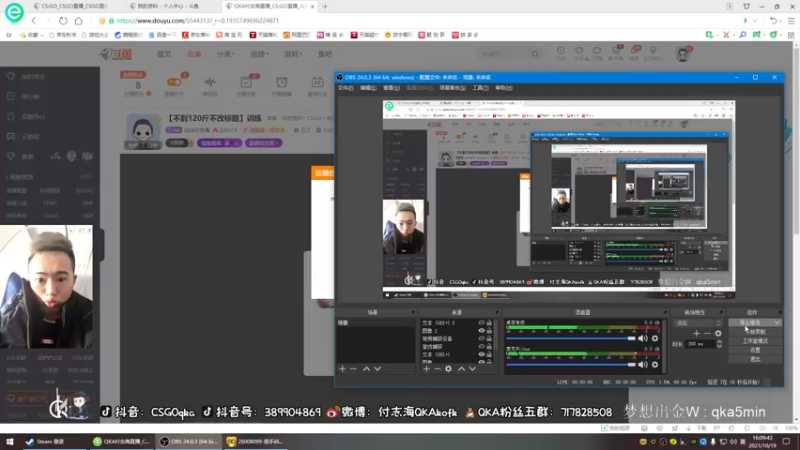Open second mixer channel settings gear

655,364
